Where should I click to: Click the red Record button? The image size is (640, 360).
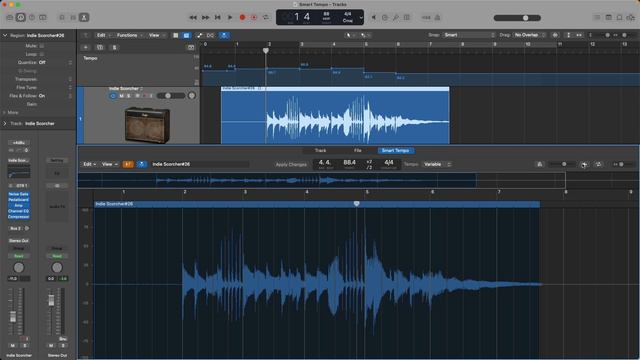[242, 18]
